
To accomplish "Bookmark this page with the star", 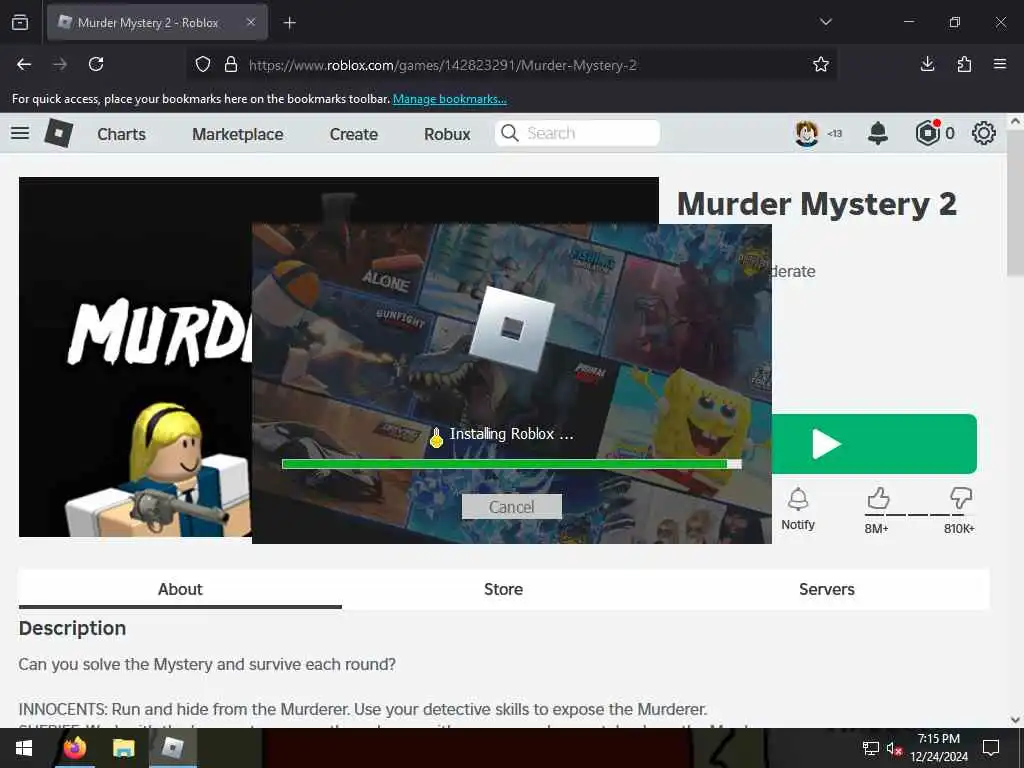I will point(821,64).
